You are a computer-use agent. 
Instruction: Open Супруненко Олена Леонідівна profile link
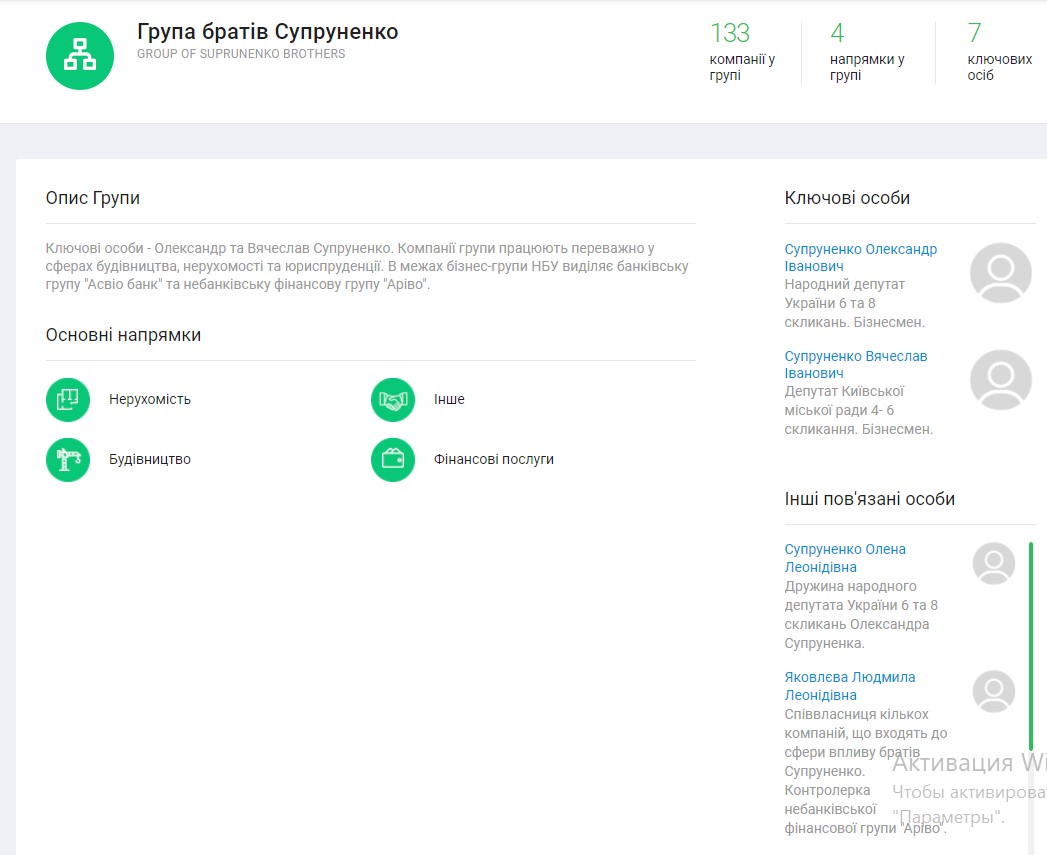(x=845, y=558)
